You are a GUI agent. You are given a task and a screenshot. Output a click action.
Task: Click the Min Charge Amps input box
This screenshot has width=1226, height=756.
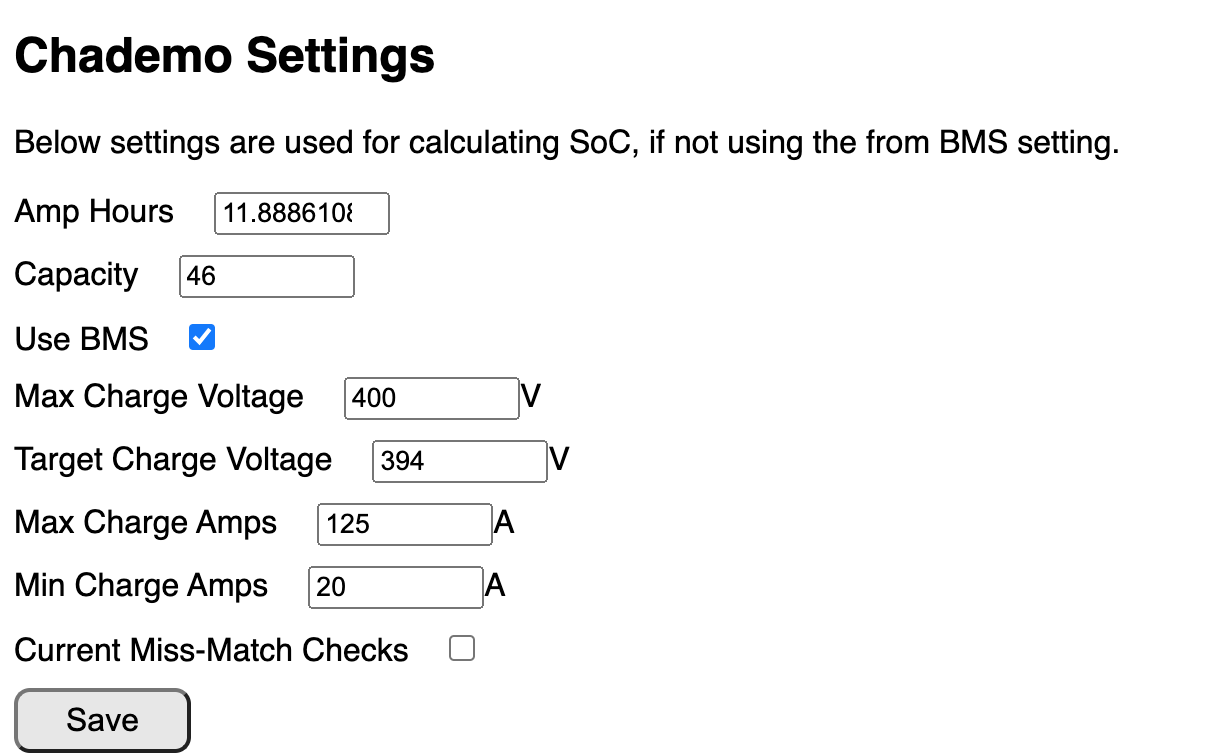tap(395, 587)
